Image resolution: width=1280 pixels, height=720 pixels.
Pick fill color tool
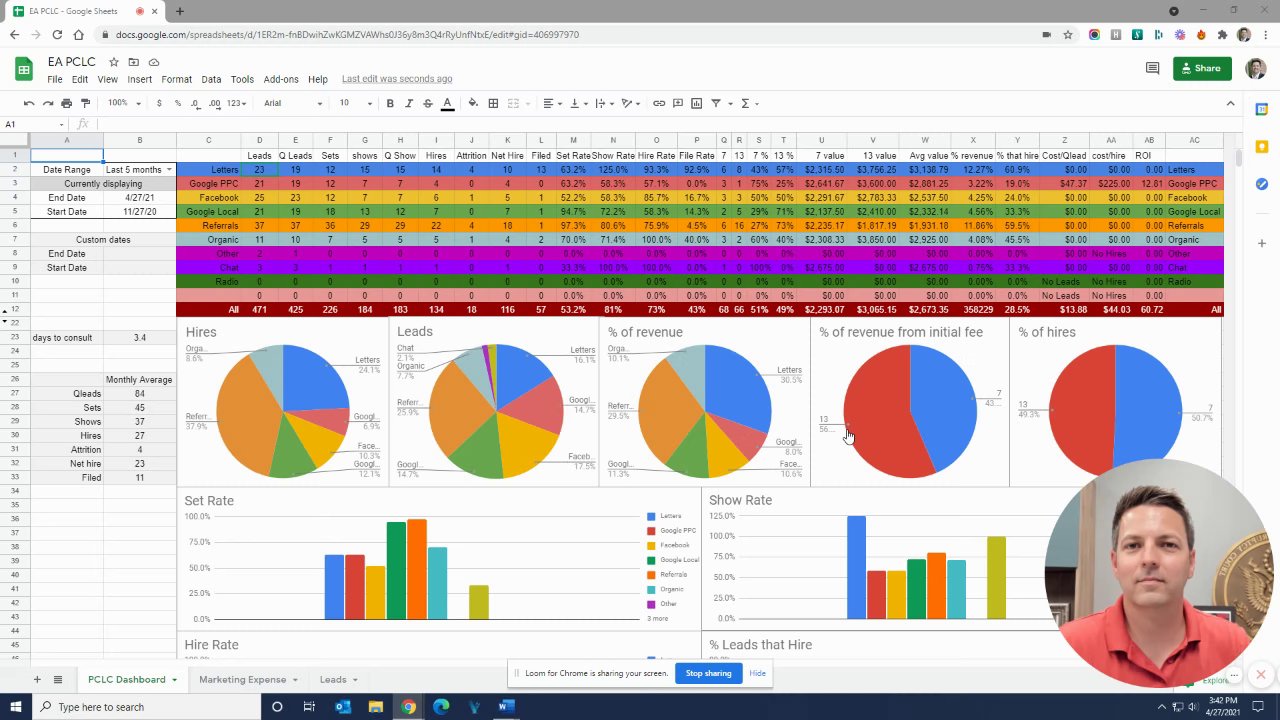click(x=473, y=103)
